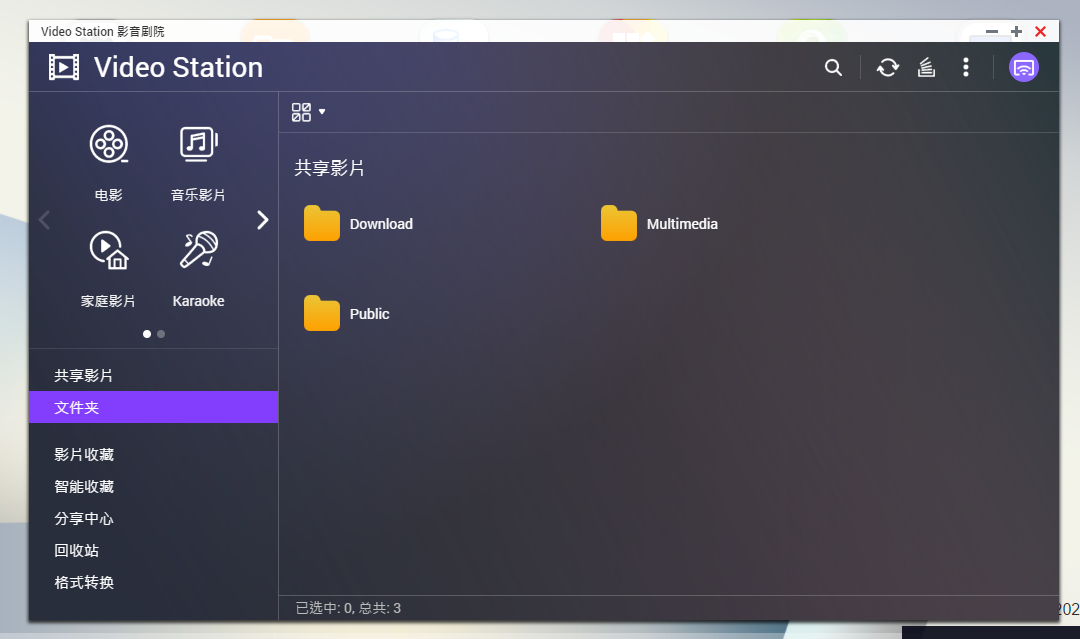Screen dimensions: 1080x639
Task: Click the 电影 label under the reel icon
Action: coord(109,195)
